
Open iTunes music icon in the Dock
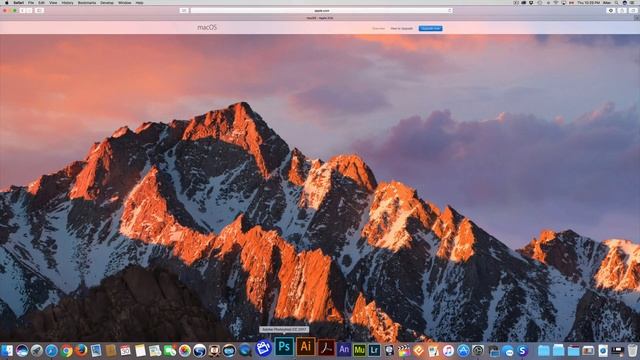(x=448, y=351)
